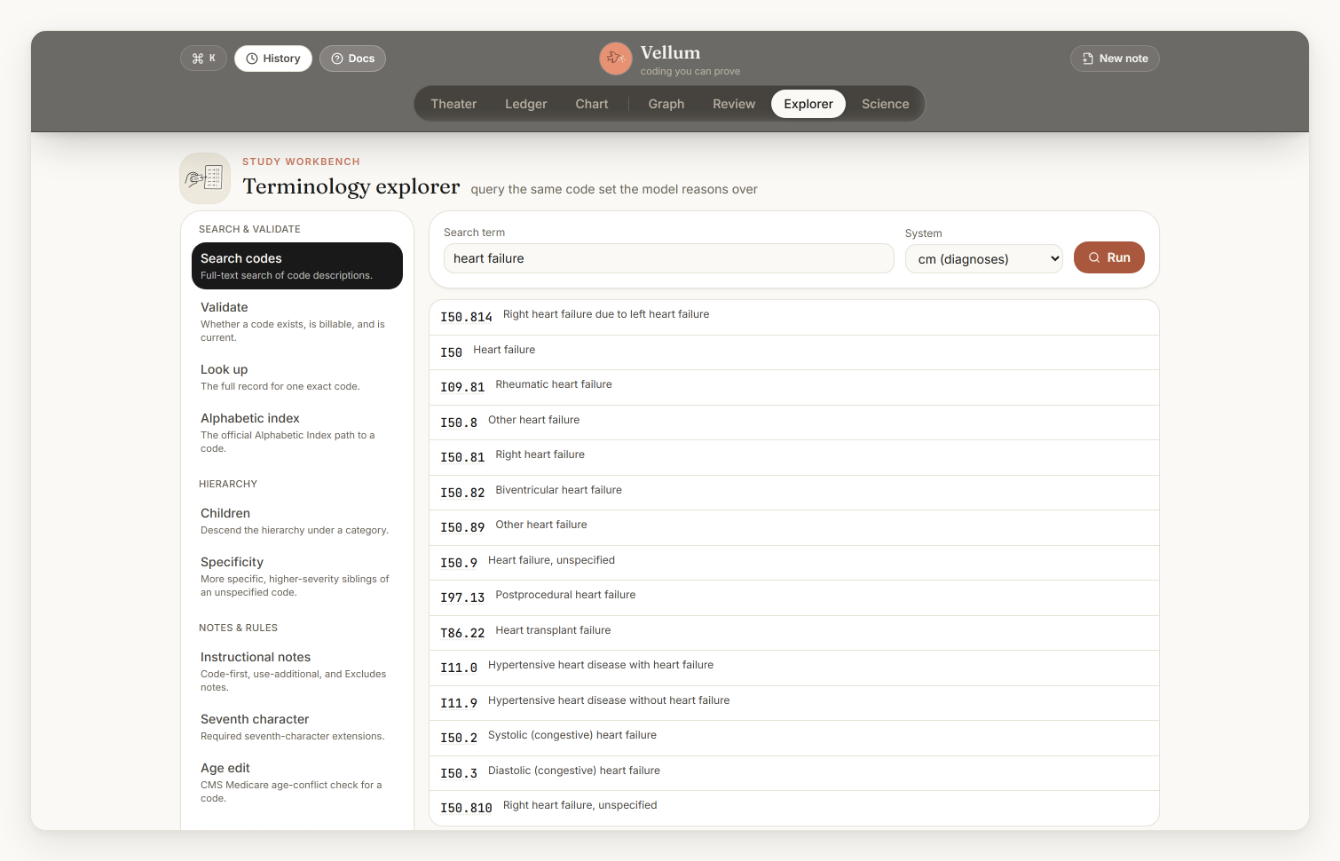The width and height of the screenshot is (1340, 861).
Task: Click result I50.81 Right heart failure
Action: tap(794, 457)
